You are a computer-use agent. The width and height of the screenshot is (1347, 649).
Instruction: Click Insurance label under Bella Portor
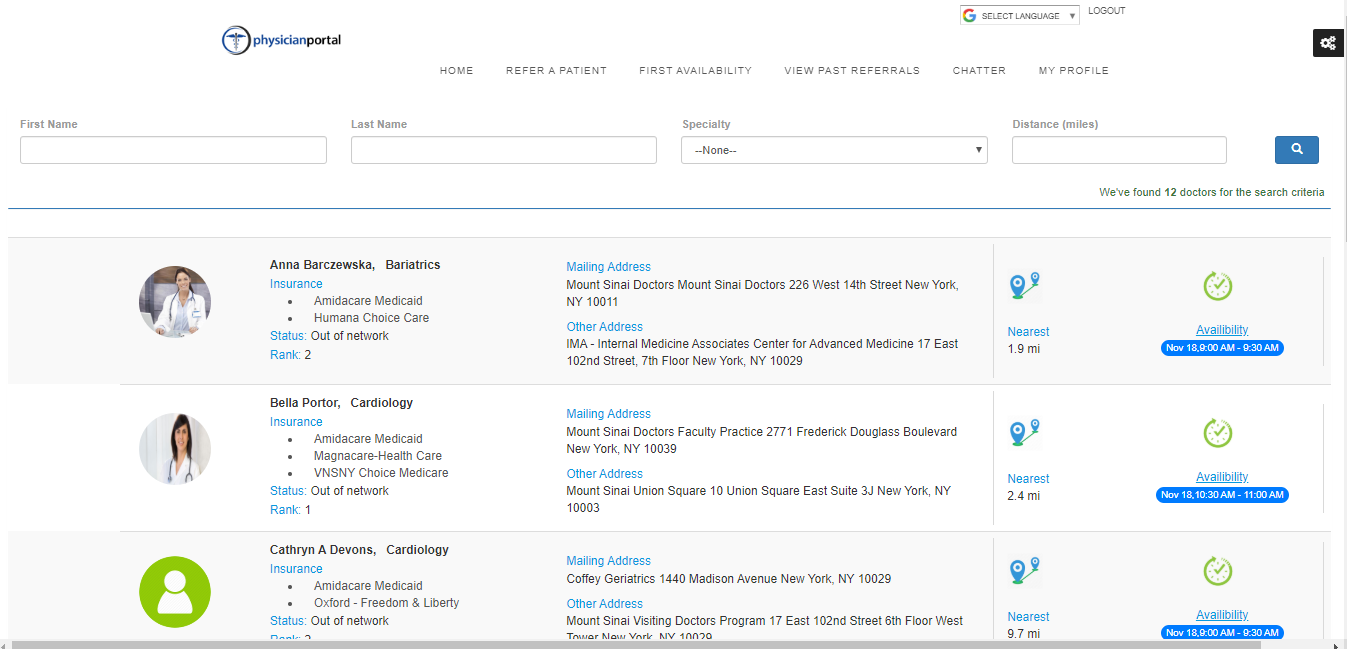click(296, 422)
